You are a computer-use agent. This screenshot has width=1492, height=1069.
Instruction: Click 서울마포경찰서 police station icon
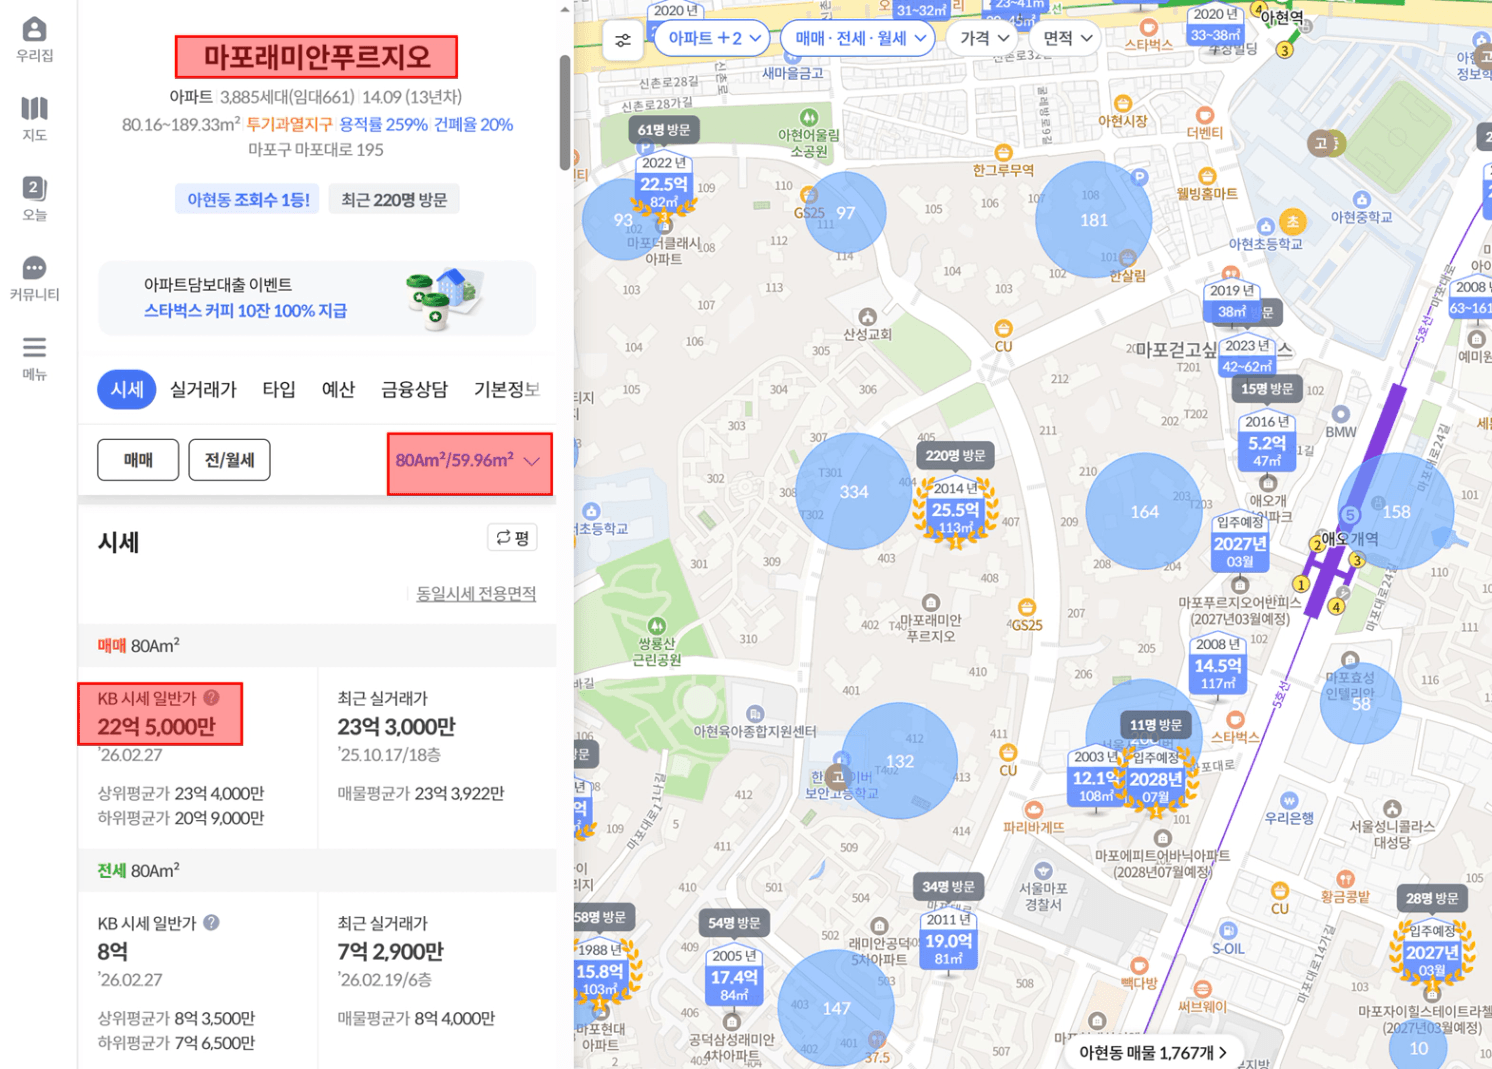[x=1043, y=870]
